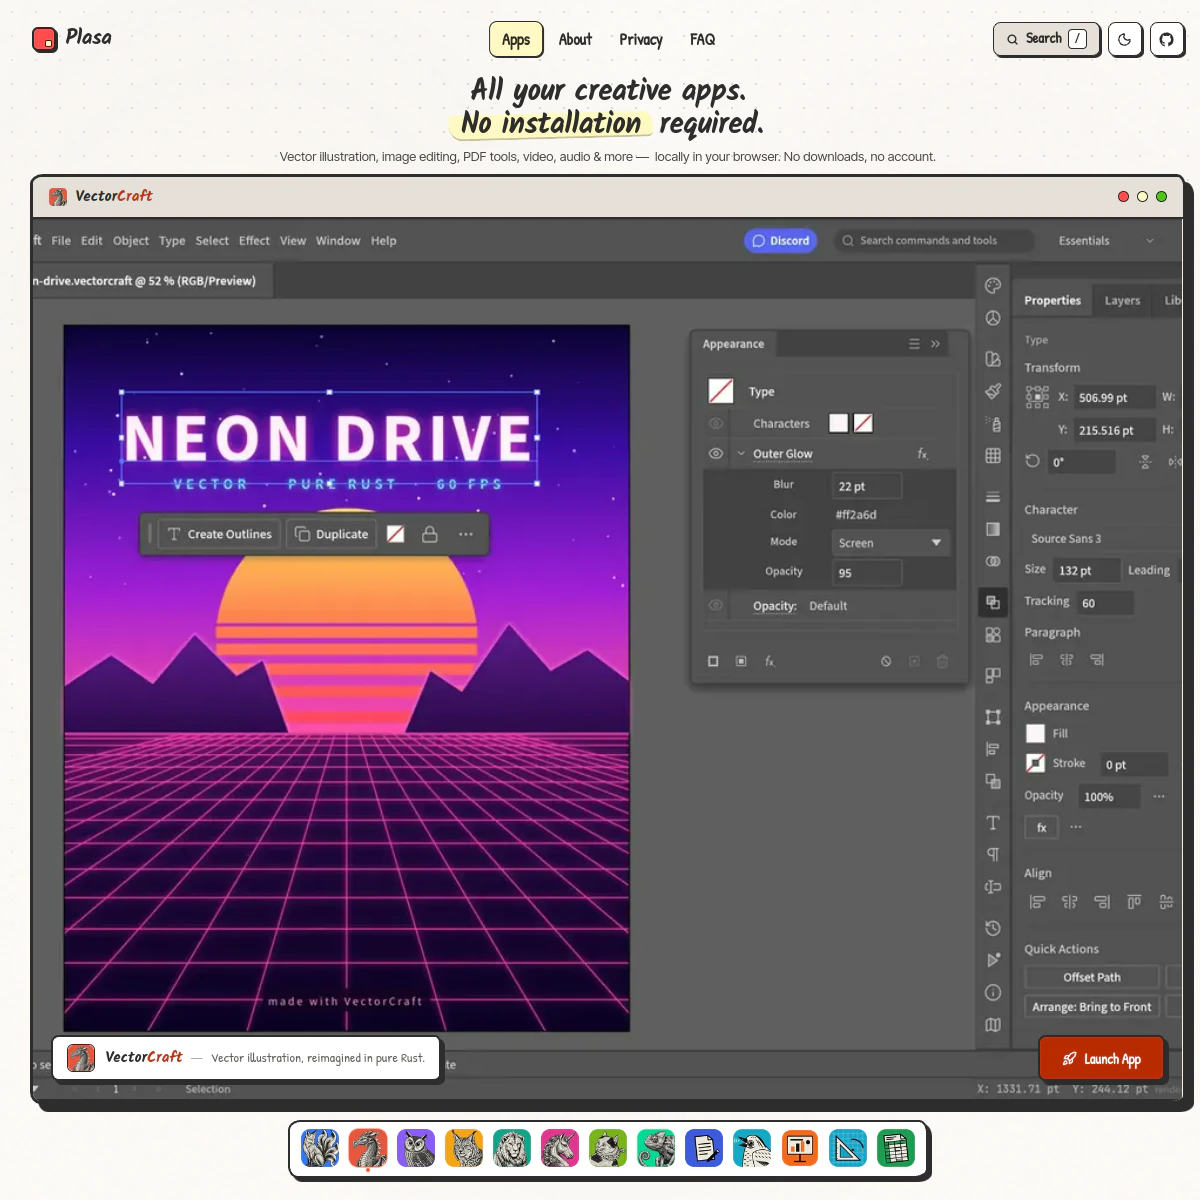This screenshot has height=1200, width=1200.
Task: Select the Type tool in toolbar strip
Action: pos(993,823)
